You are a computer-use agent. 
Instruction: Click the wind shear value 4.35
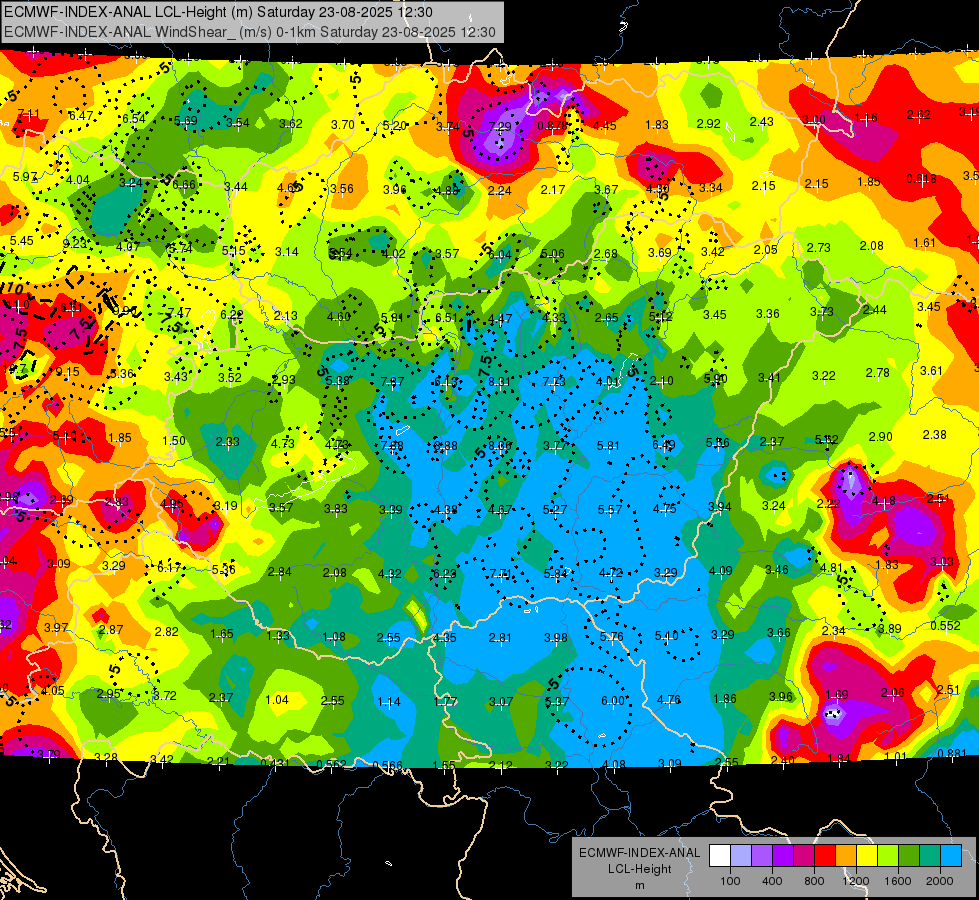click(445, 638)
